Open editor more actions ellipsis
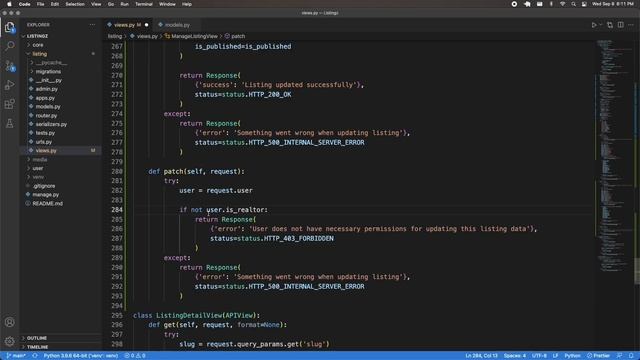Viewport: 640px width, 360px height. point(631,25)
